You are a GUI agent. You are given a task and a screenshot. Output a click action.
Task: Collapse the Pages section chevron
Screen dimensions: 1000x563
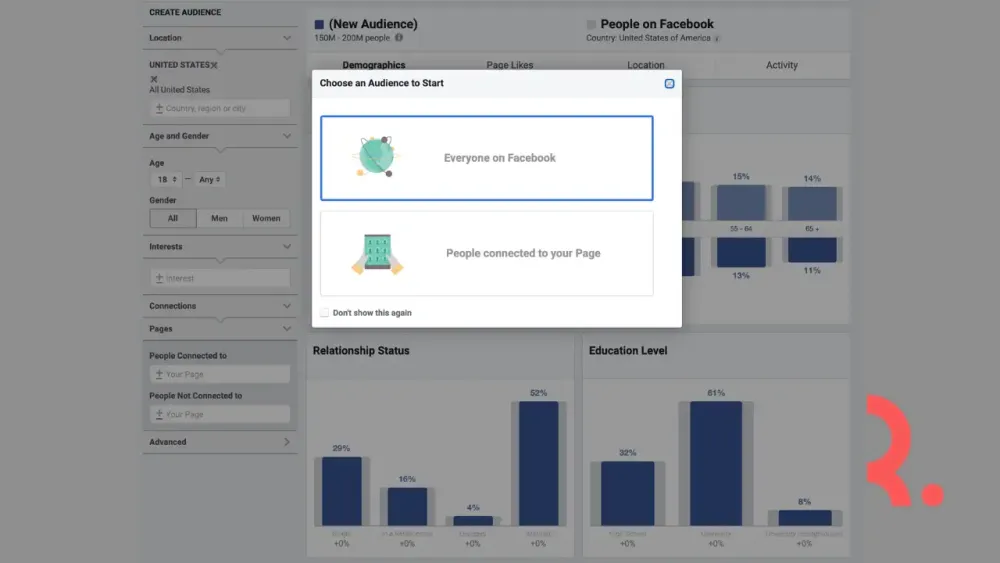point(287,329)
